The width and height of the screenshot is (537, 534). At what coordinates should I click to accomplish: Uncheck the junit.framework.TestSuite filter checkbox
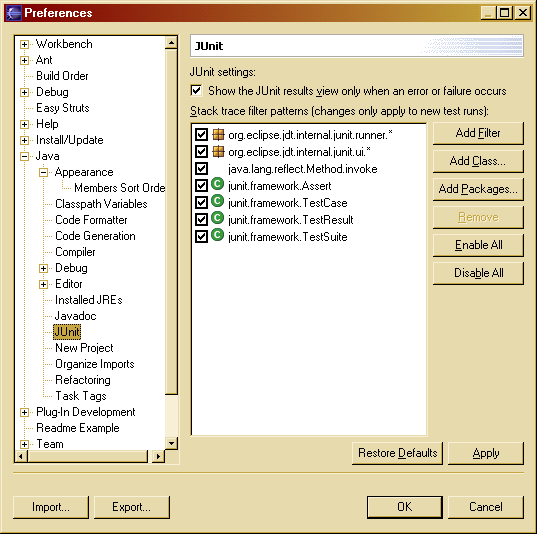201,236
